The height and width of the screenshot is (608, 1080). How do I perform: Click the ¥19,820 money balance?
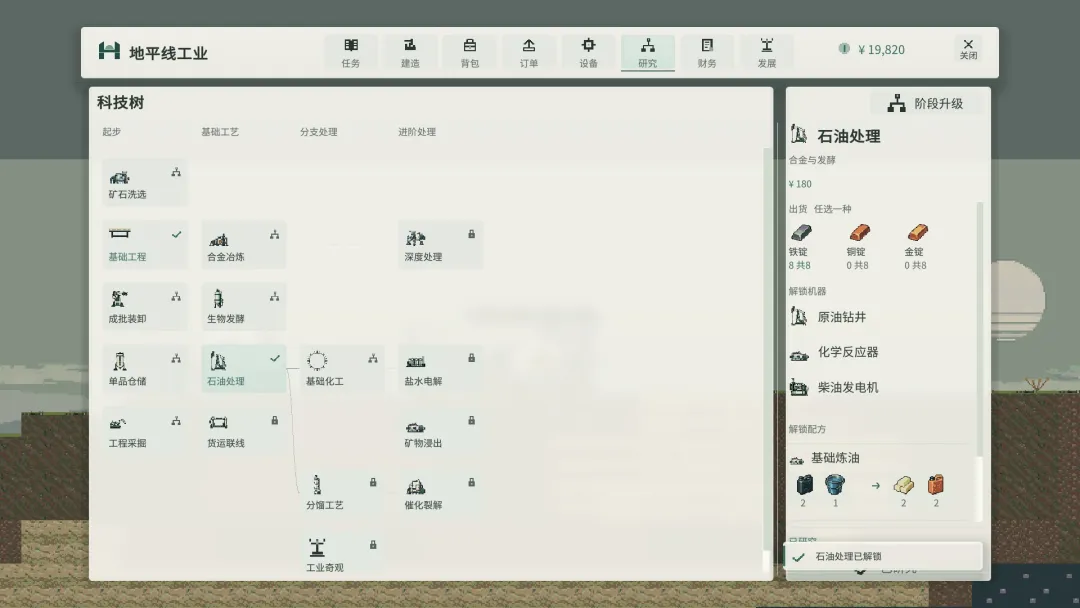pyautogui.click(x=872, y=50)
